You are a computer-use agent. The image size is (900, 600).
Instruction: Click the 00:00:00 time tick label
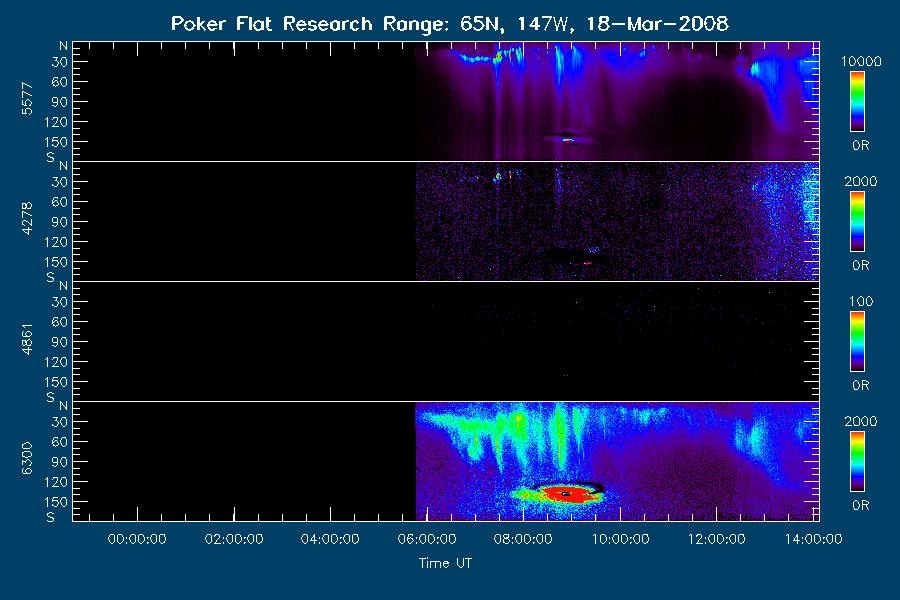click(x=137, y=539)
